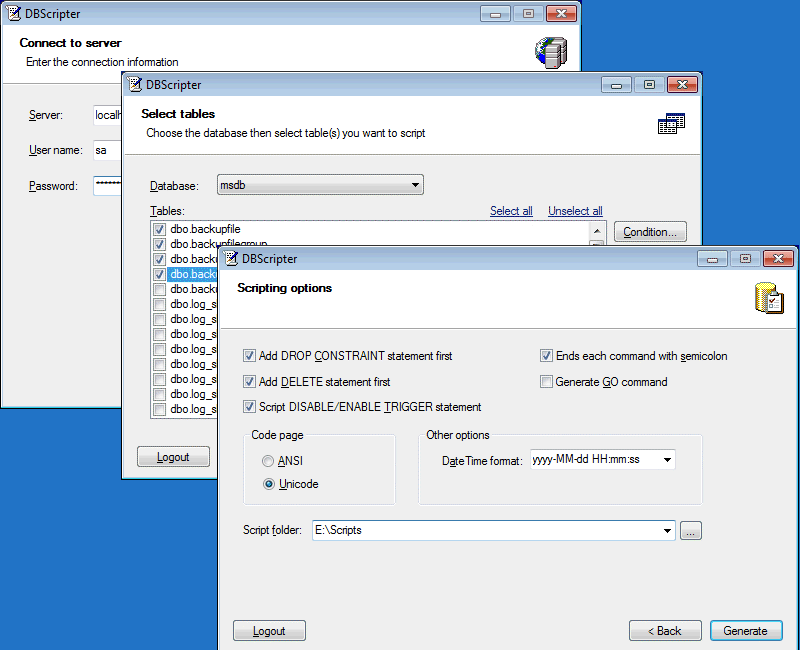
Task: Click Logout in Scripting options window
Action: click(x=269, y=631)
